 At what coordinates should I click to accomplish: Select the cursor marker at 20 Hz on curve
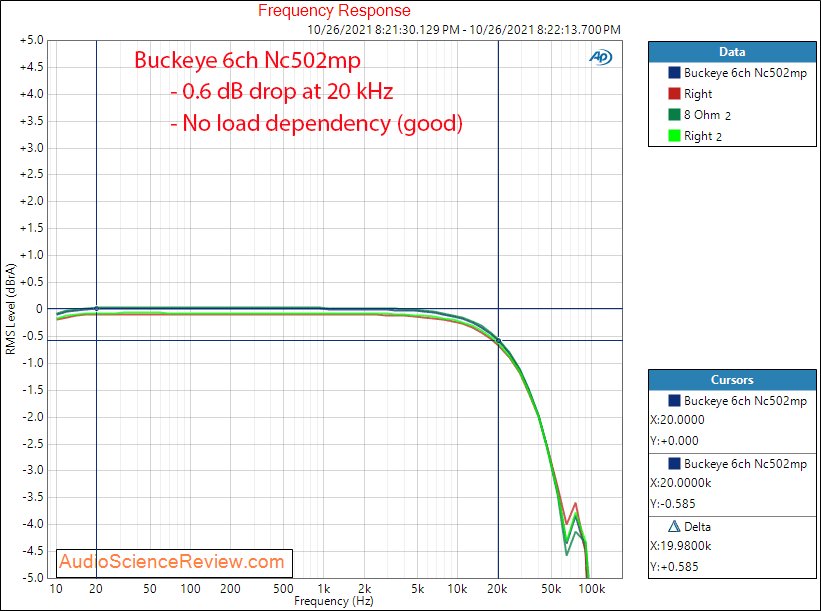click(96, 308)
